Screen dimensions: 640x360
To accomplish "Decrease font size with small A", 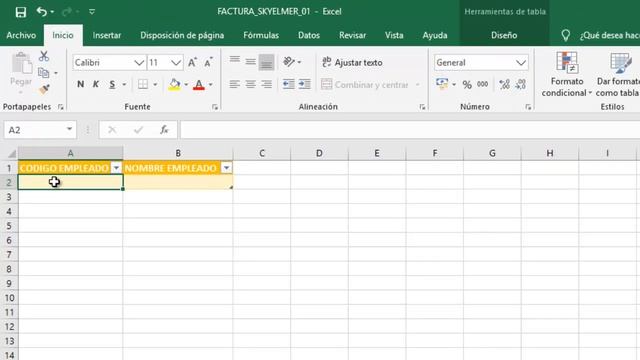I will (209, 62).
